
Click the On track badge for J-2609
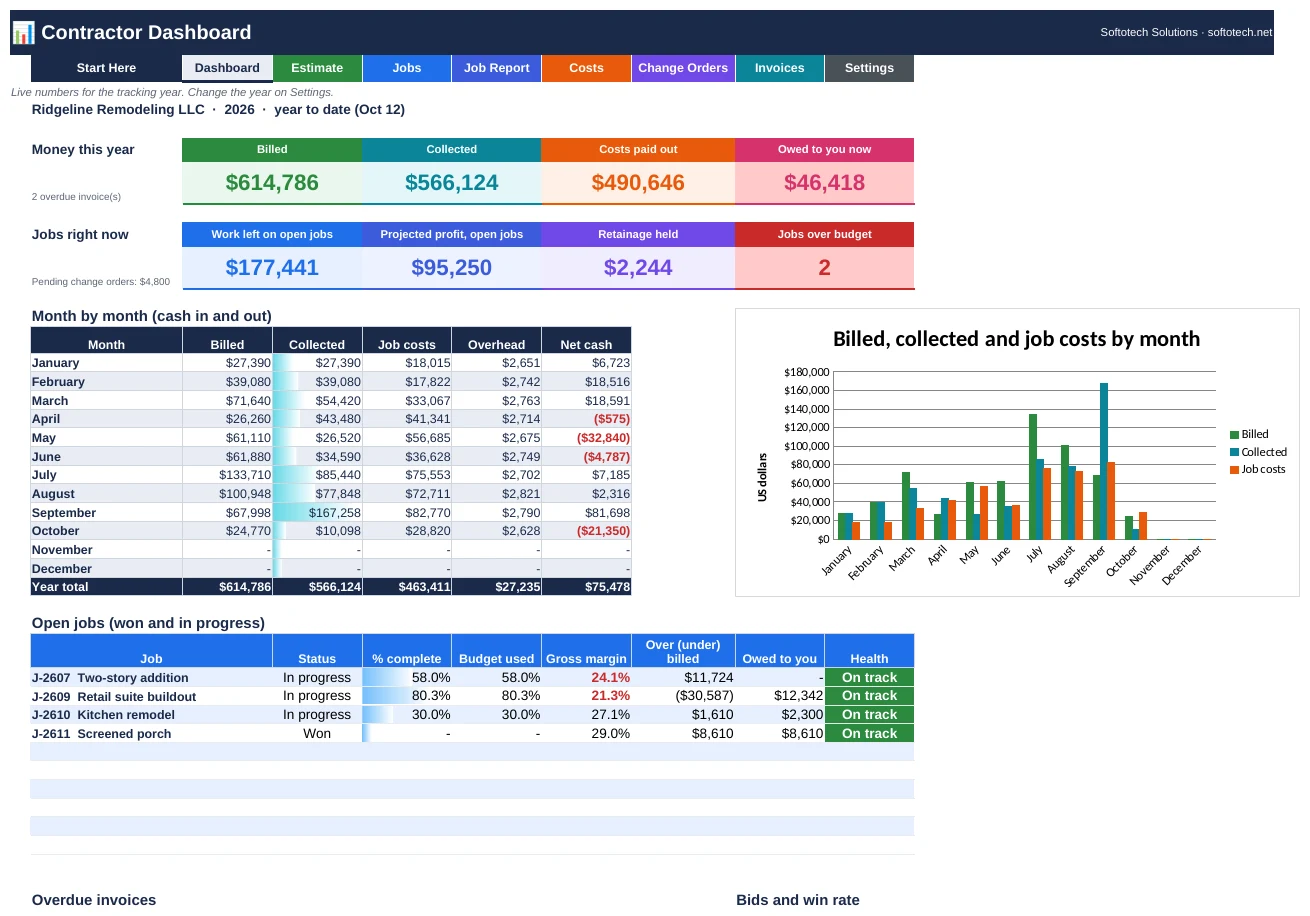click(x=869, y=696)
